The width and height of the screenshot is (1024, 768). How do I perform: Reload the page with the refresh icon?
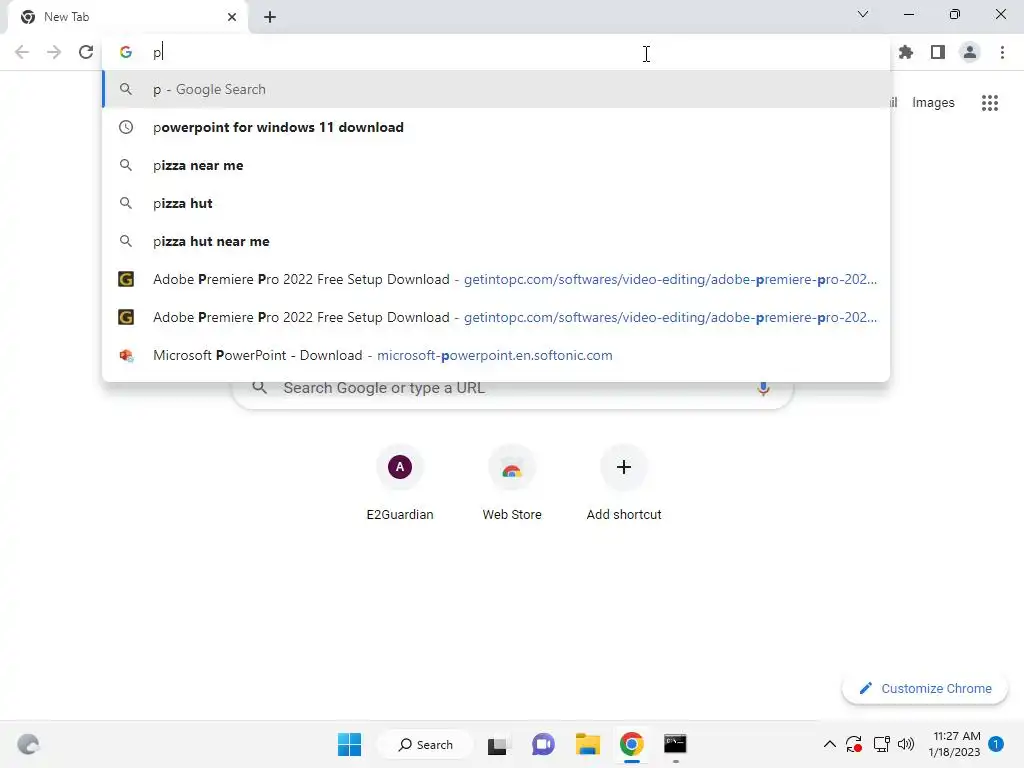(x=86, y=52)
